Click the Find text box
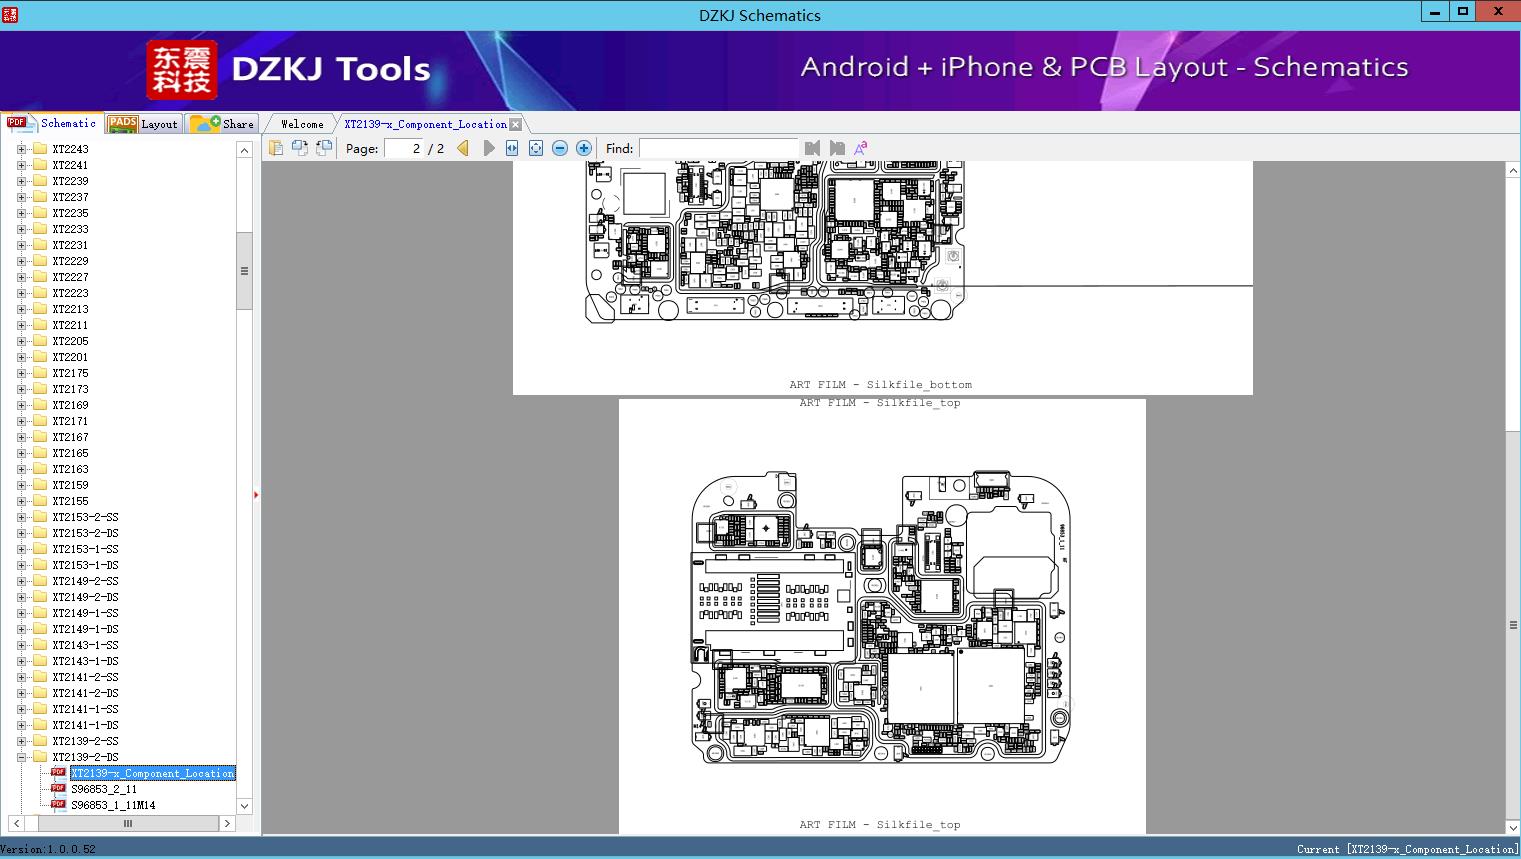This screenshot has width=1521, height=859. click(718, 148)
